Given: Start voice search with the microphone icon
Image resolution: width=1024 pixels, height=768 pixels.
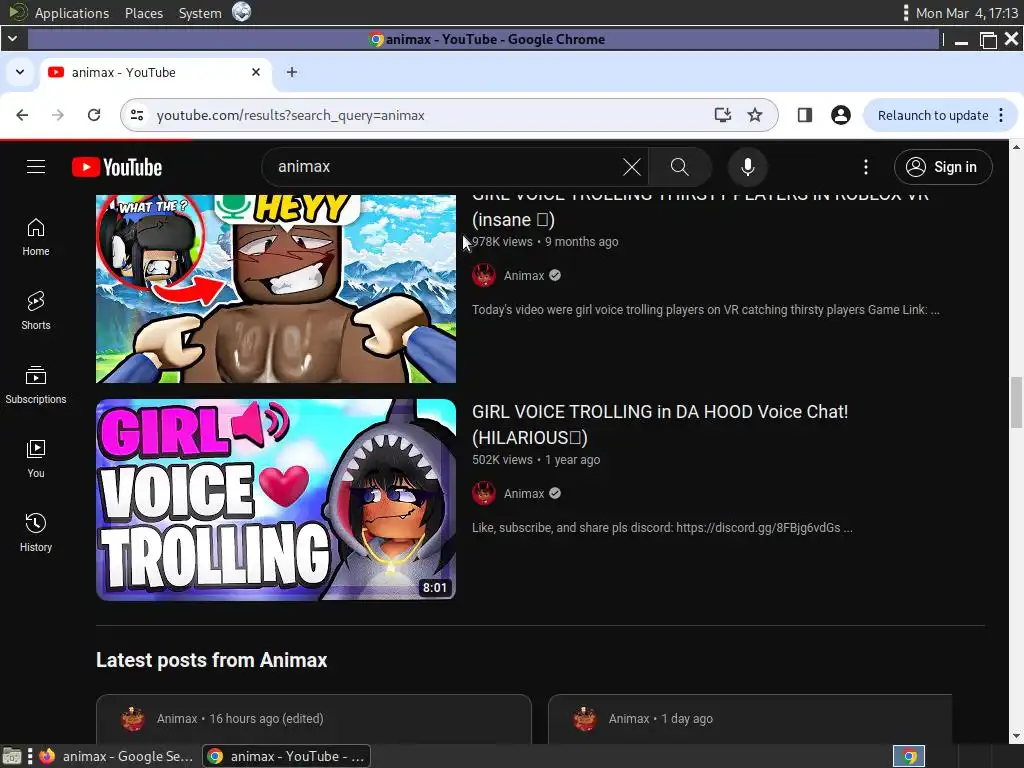Looking at the screenshot, I should pyautogui.click(x=748, y=167).
